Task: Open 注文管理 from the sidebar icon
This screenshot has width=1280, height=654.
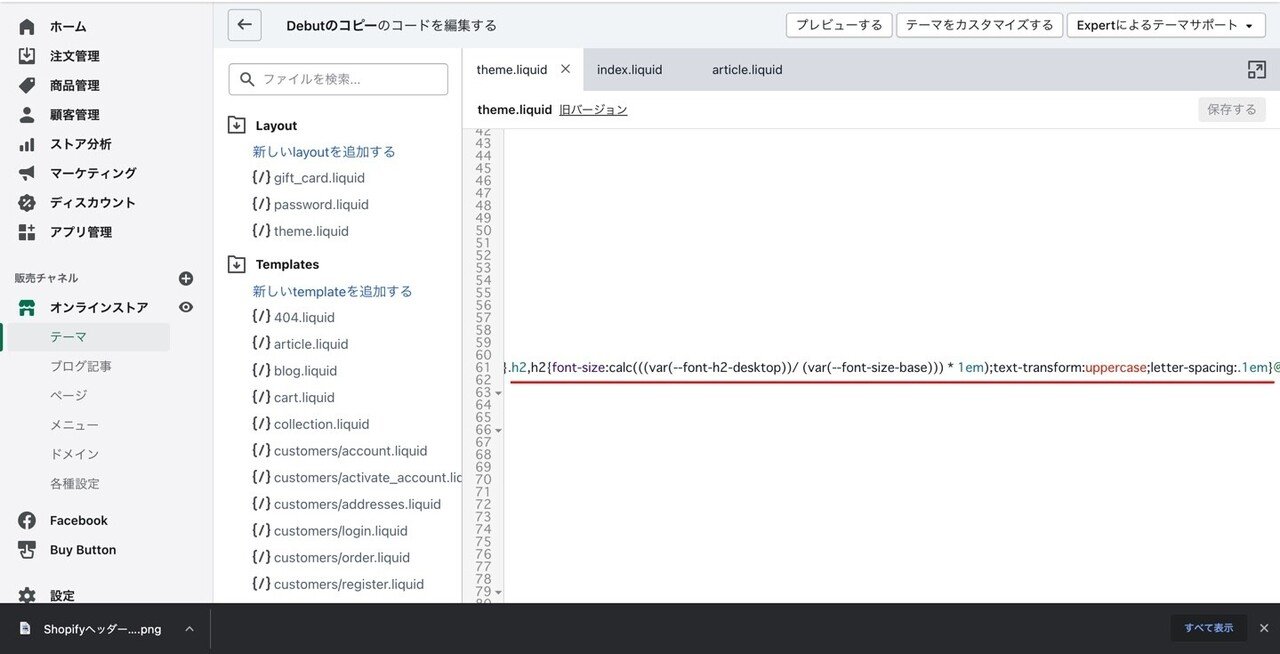Action: tap(25, 56)
